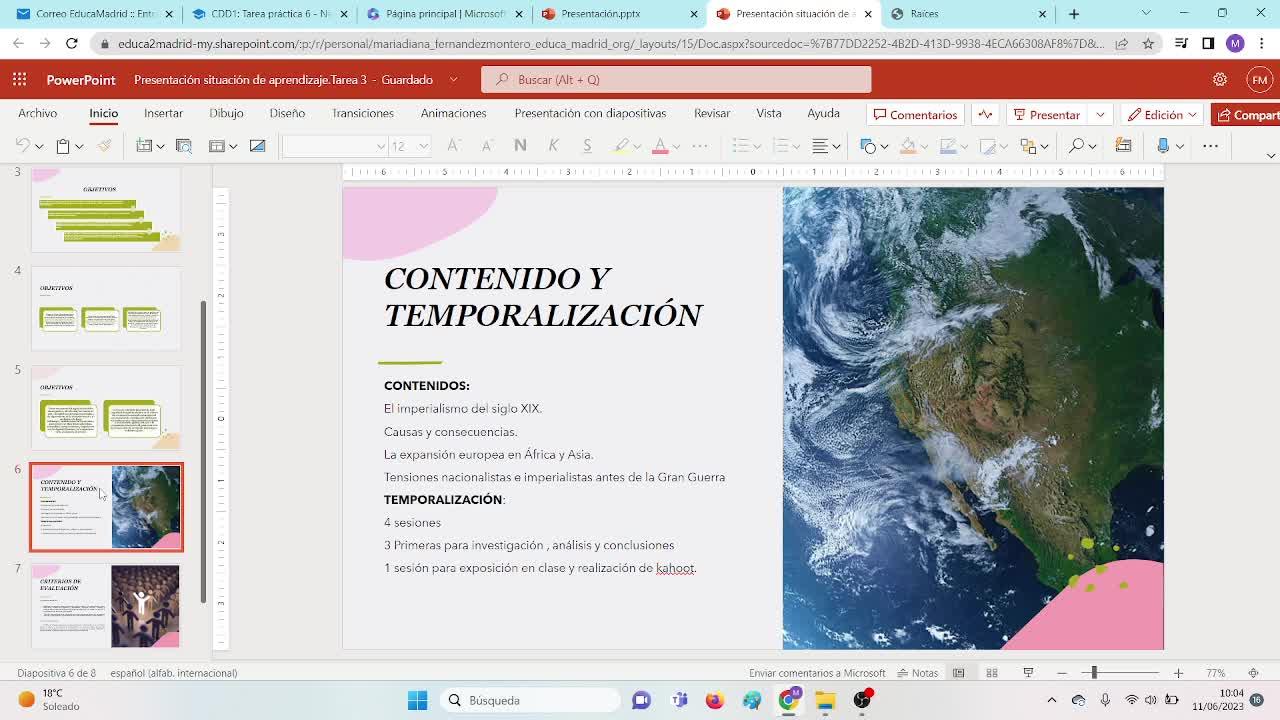Open the Microsoft 365 app launcher
Image resolution: width=1280 pixels, height=720 pixels.
(x=19, y=80)
